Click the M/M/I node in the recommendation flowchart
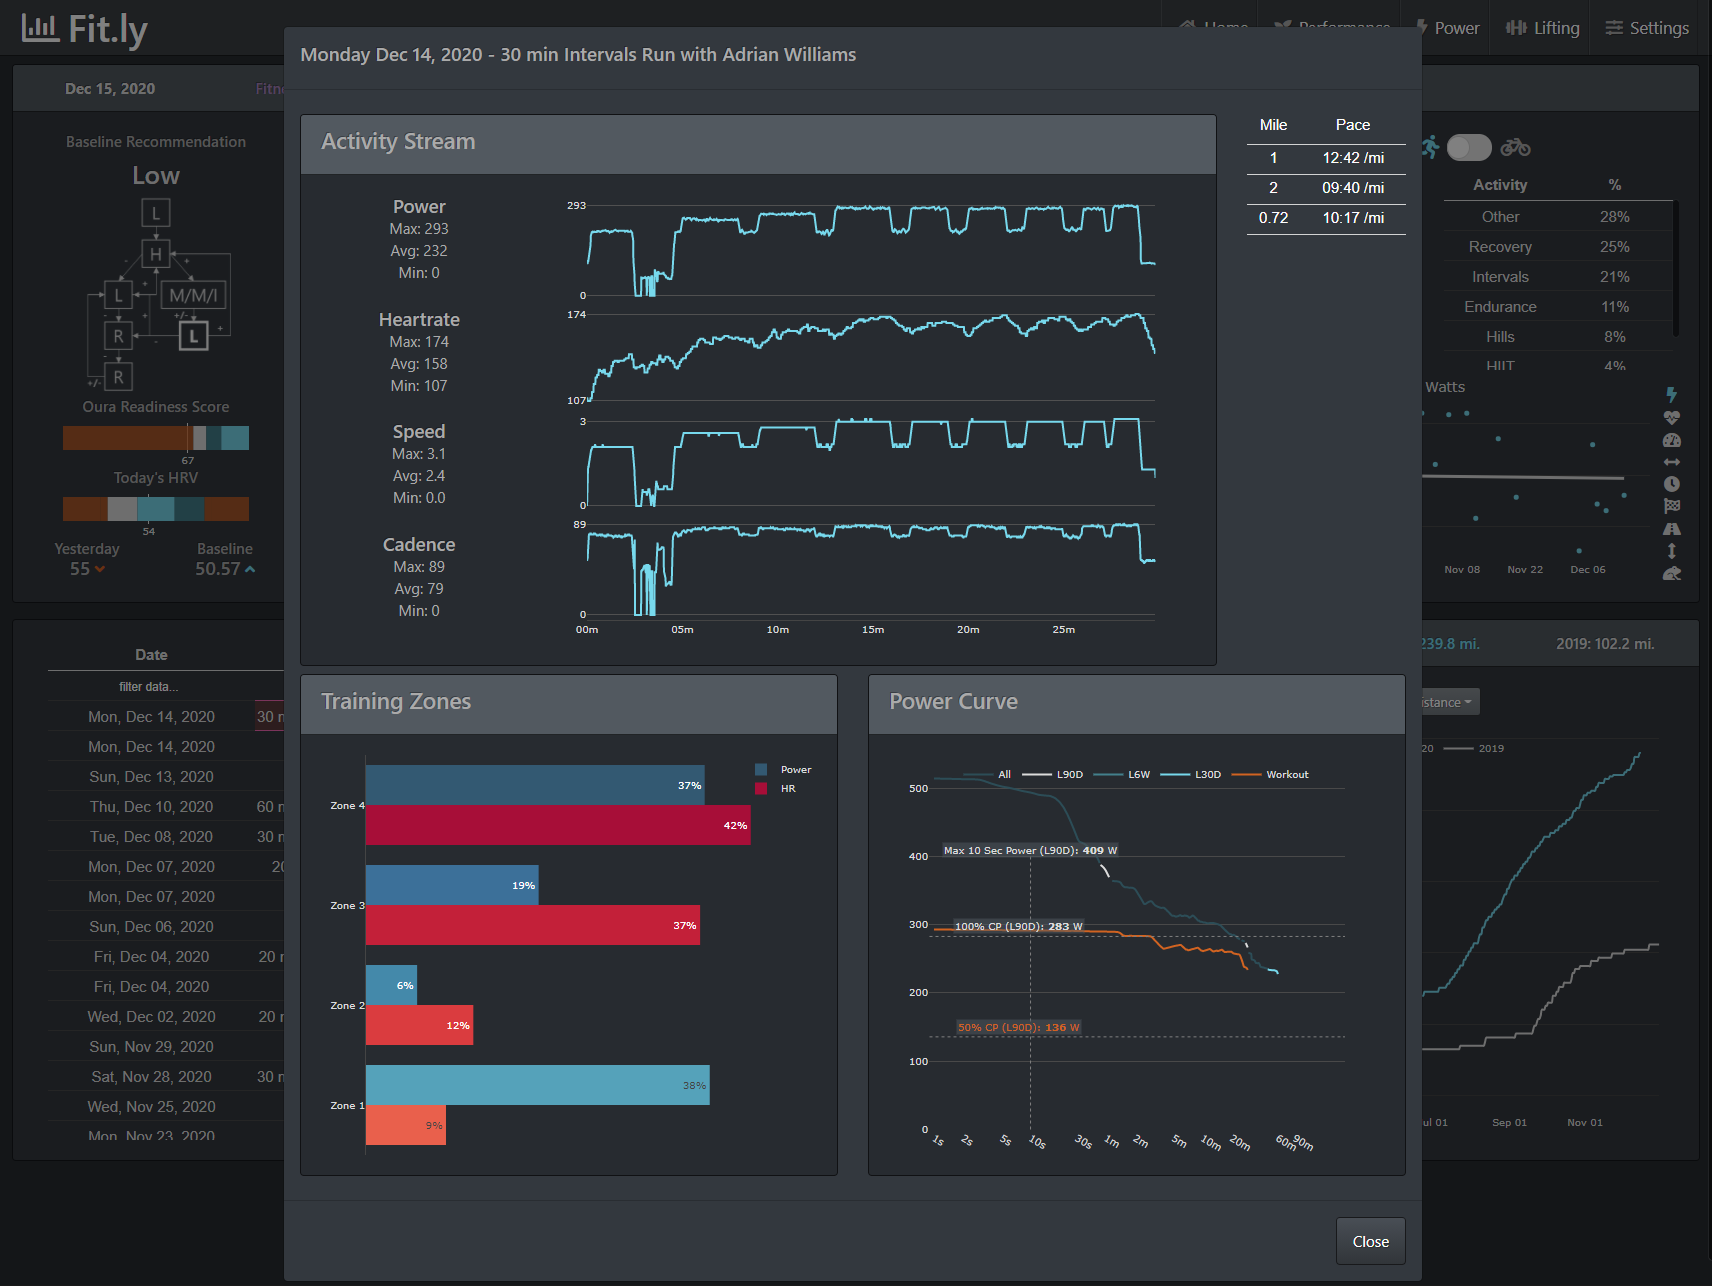Screen dimensions: 1712x1286 tap(193, 295)
